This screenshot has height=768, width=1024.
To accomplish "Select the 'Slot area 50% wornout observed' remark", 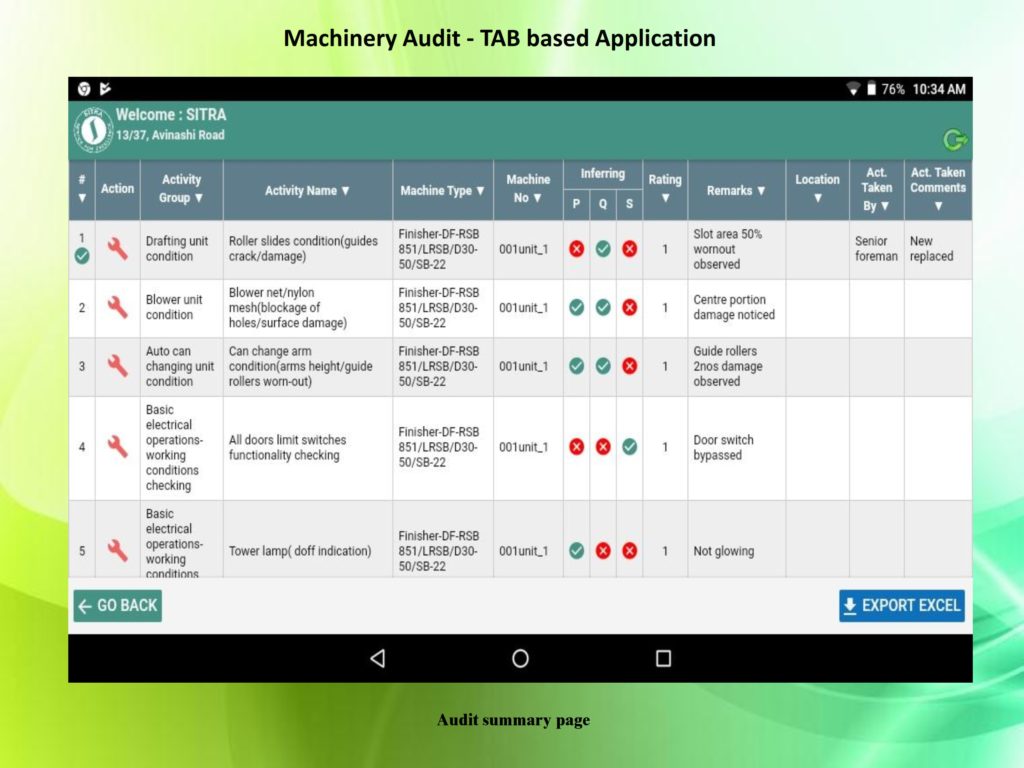I will [x=728, y=249].
